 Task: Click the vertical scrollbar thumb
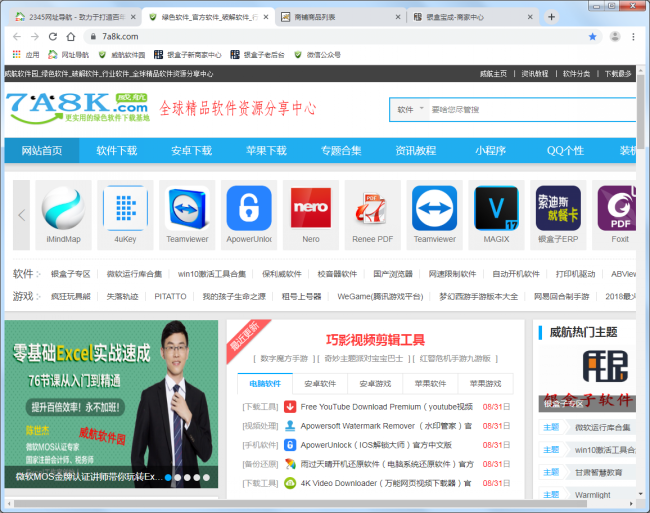coord(640,111)
